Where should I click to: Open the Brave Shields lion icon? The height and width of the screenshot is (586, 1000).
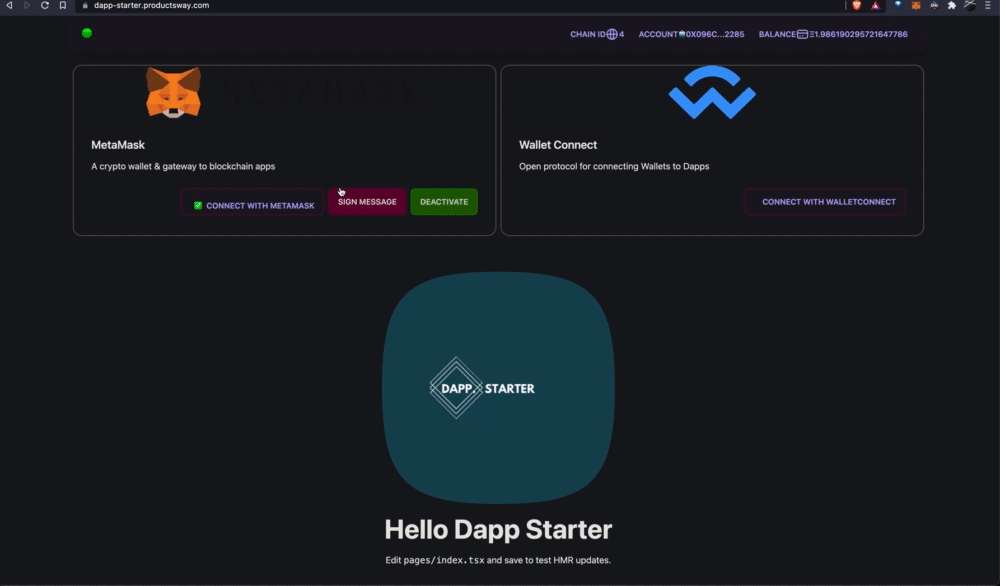[x=857, y=5]
